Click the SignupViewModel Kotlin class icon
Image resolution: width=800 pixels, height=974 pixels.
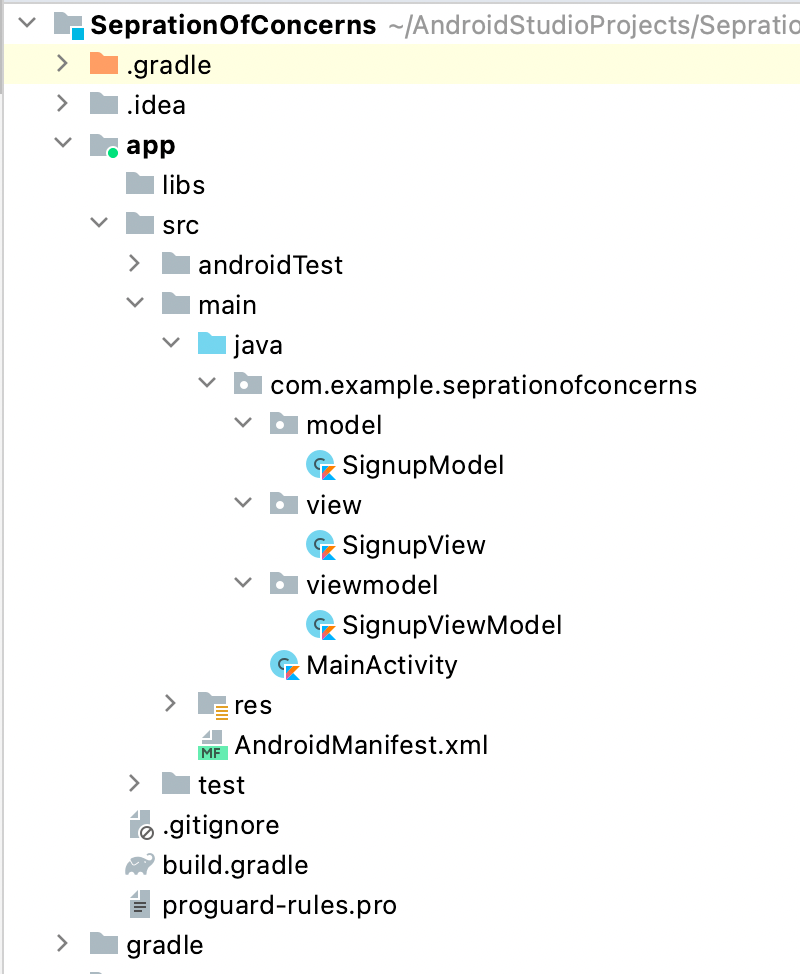click(321, 625)
